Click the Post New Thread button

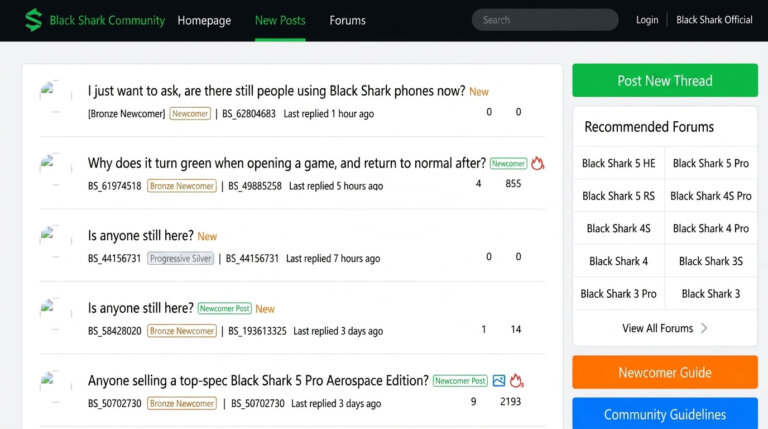pos(665,80)
